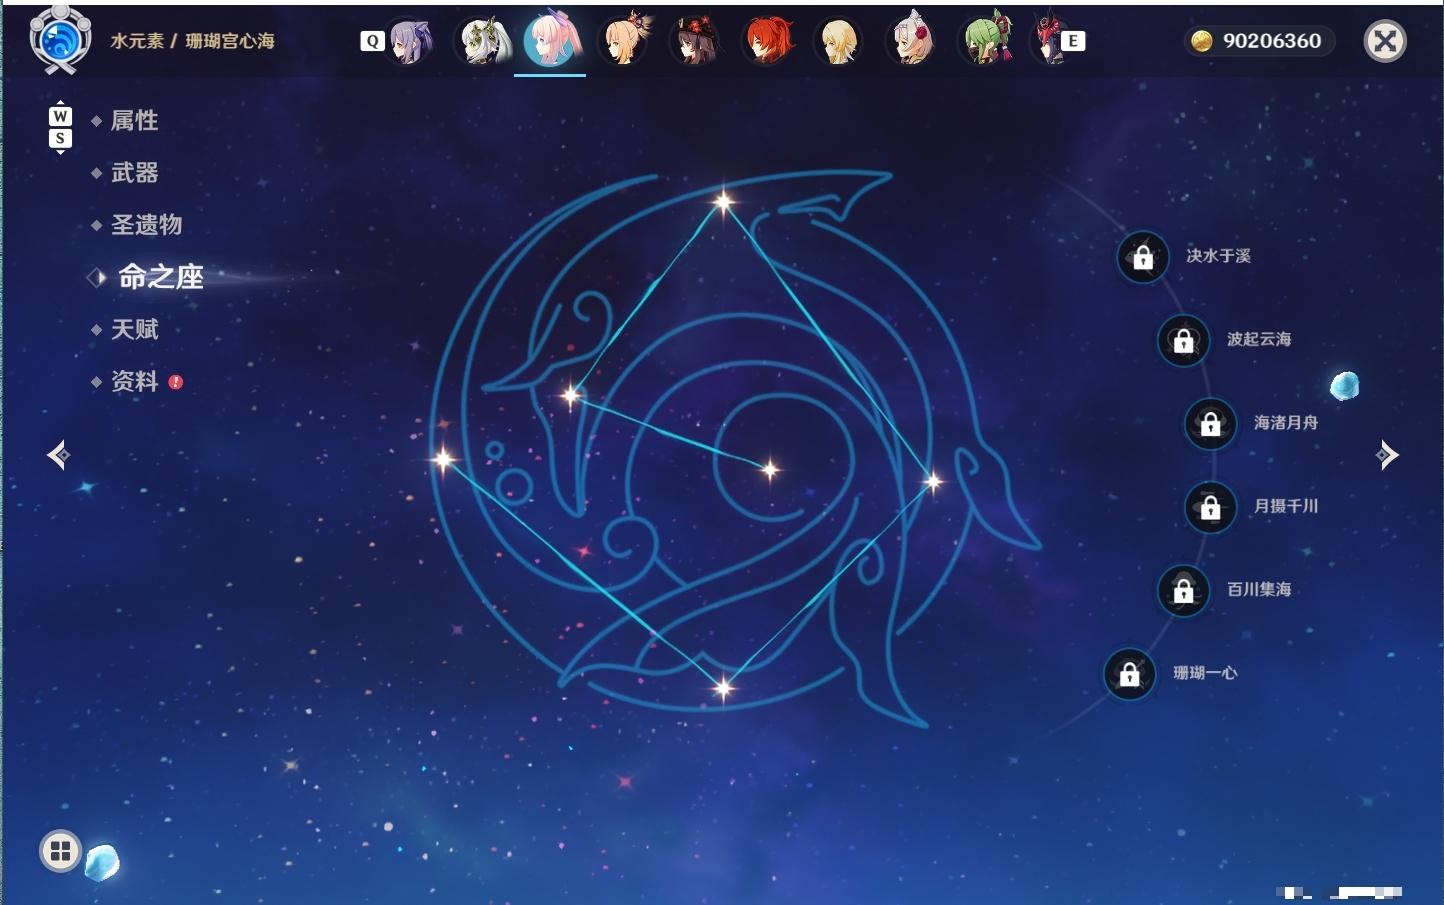Open the 圣遗物 artifacts menu
The width and height of the screenshot is (1444, 905).
click(146, 225)
